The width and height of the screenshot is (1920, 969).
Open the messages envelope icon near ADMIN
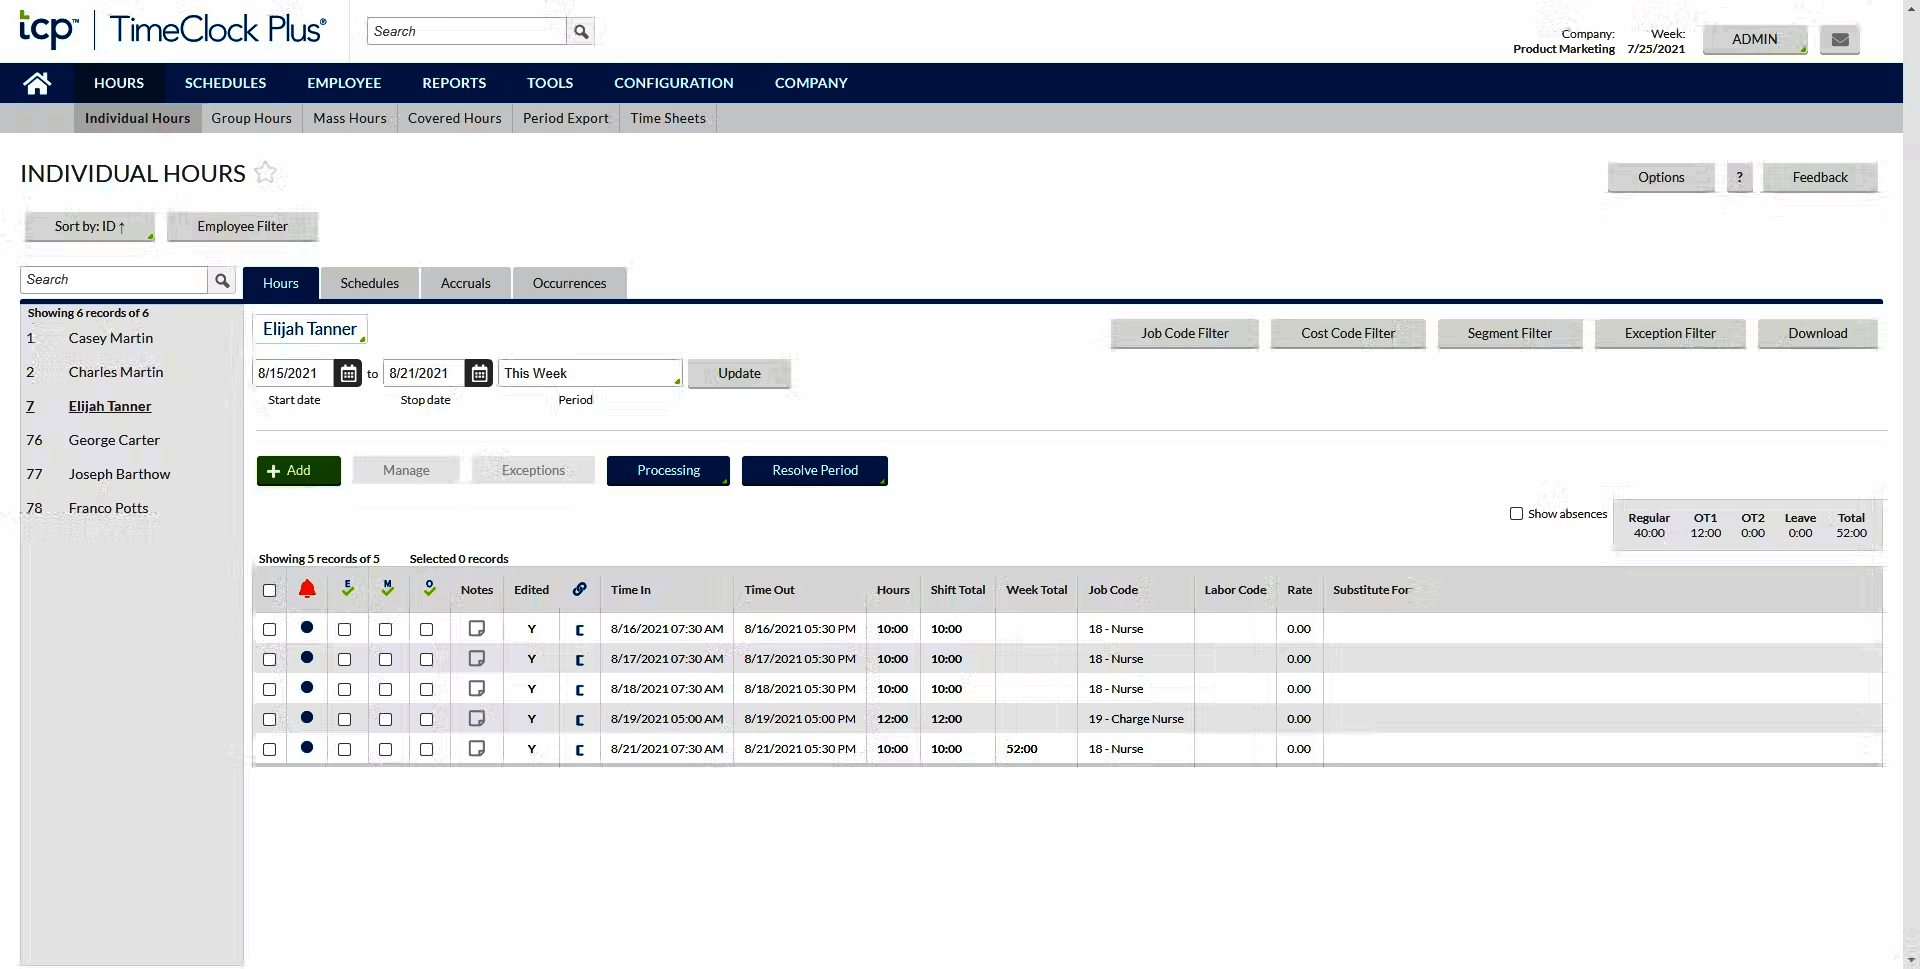[1839, 39]
